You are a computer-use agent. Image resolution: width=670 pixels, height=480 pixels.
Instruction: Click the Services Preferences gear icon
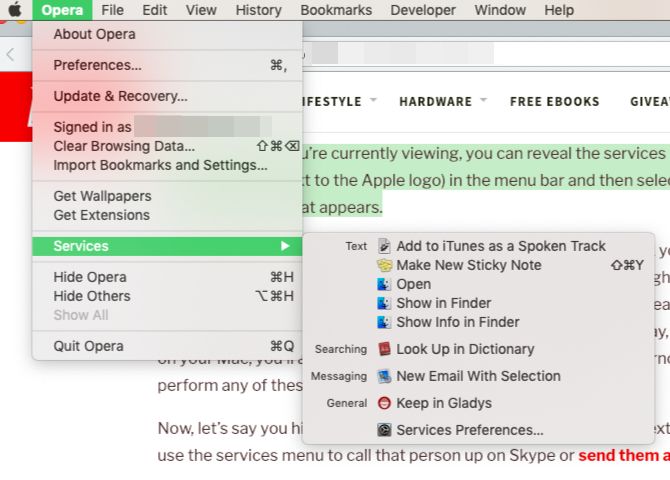(384, 430)
